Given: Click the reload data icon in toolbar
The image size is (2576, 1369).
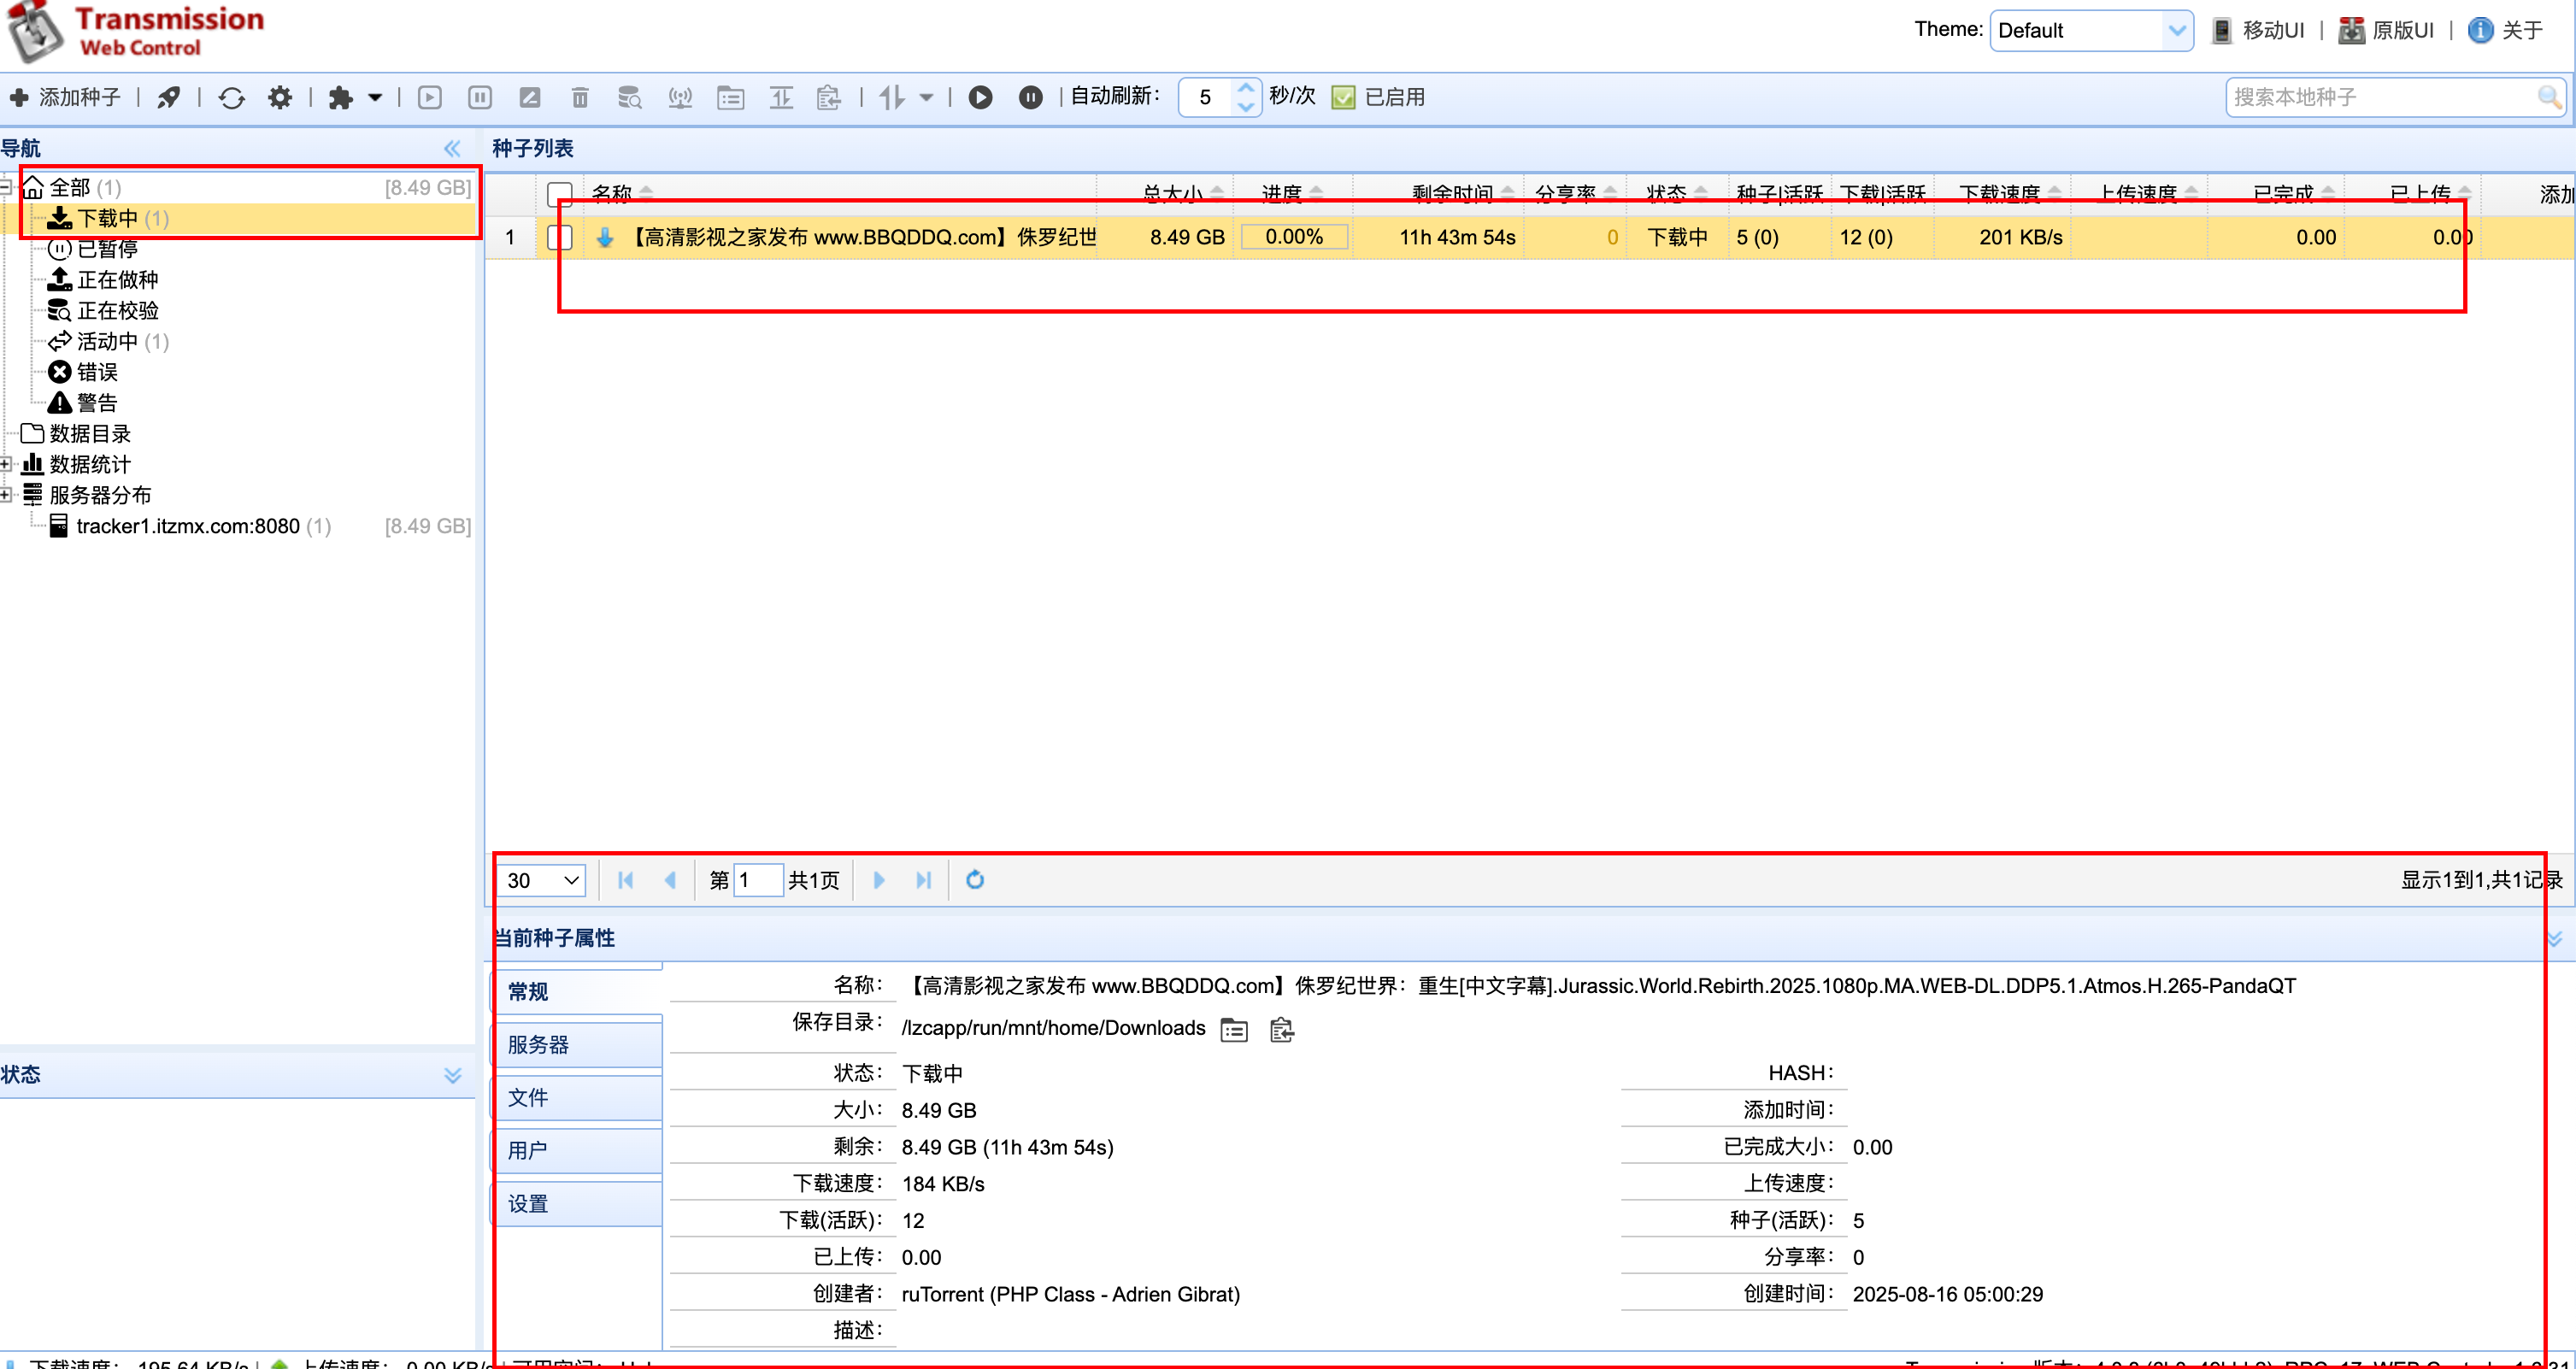Looking at the screenshot, I should tap(232, 97).
